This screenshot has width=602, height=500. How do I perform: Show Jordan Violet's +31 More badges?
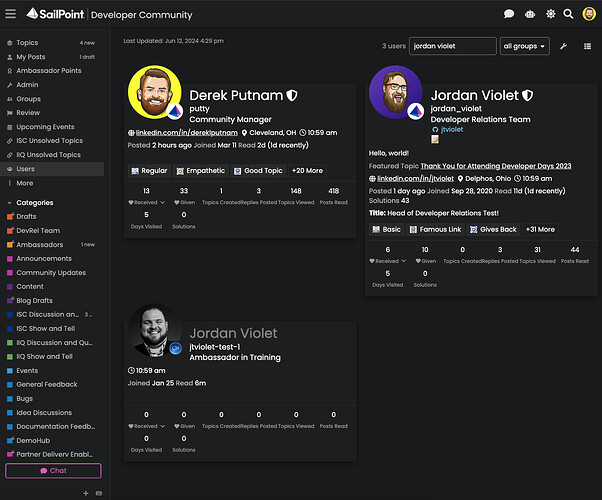point(540,229)
